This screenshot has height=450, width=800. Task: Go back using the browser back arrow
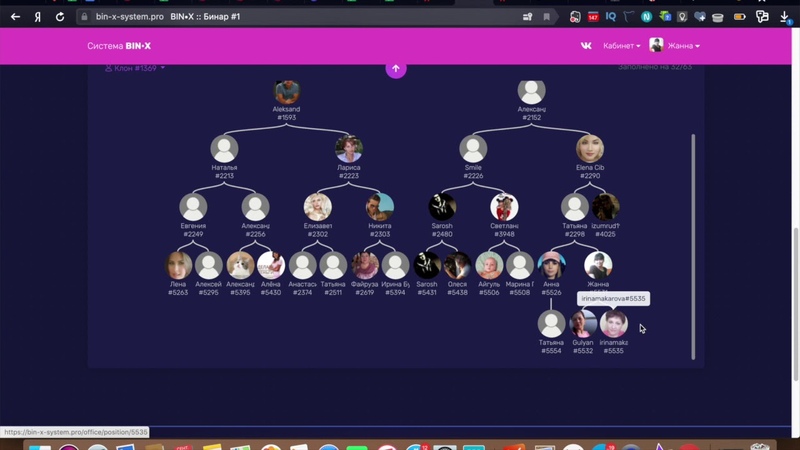[15, 17]
